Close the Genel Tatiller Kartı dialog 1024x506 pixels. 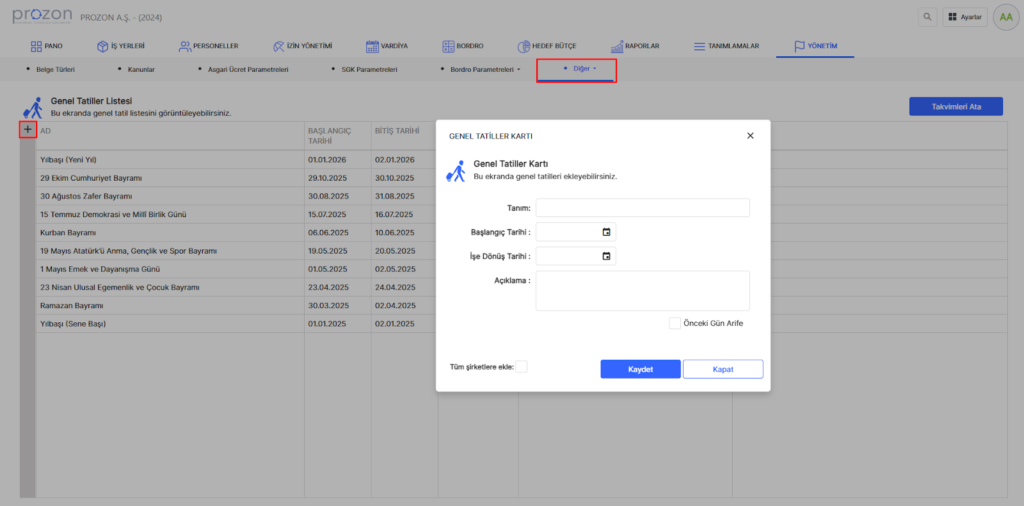click(750, 135)
